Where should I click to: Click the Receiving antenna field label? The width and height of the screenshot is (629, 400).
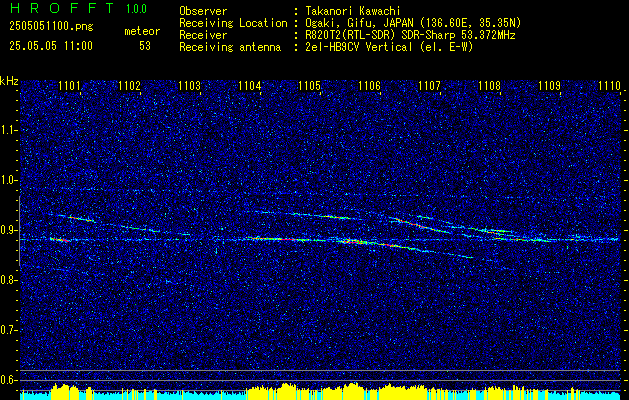click(x=230, y=47)
